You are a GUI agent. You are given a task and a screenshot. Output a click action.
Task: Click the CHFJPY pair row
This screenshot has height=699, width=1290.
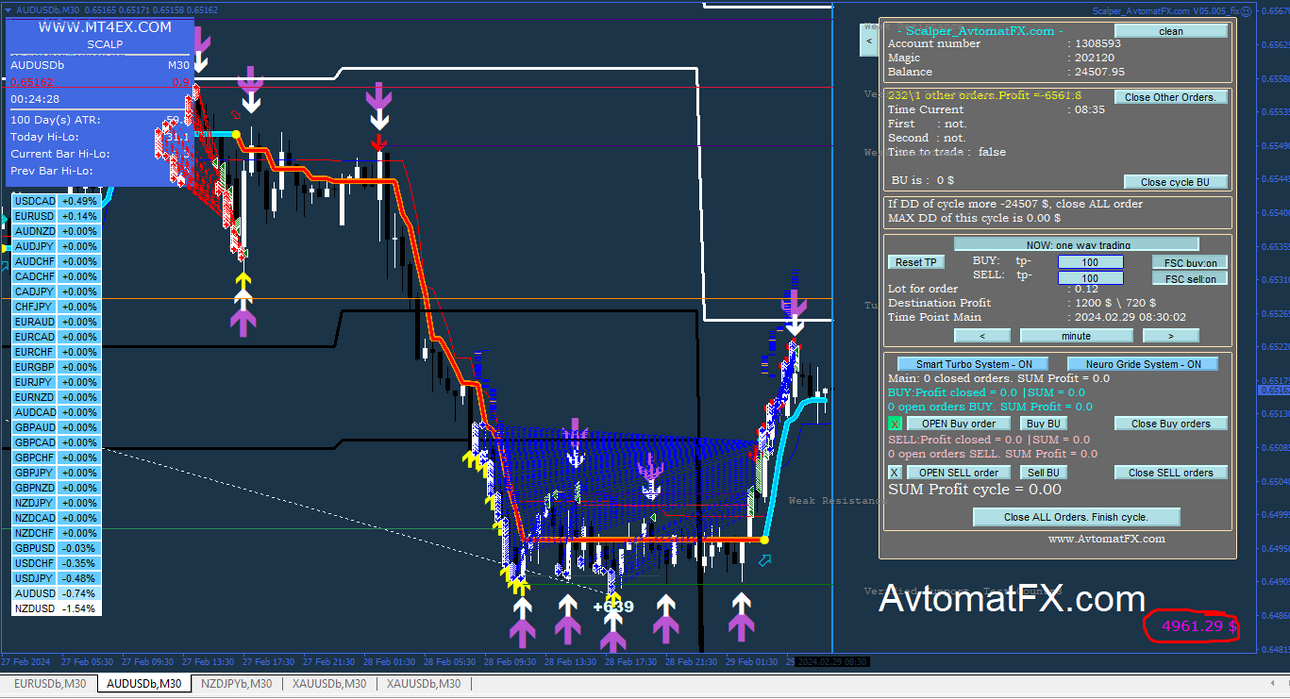click(56, 307)
